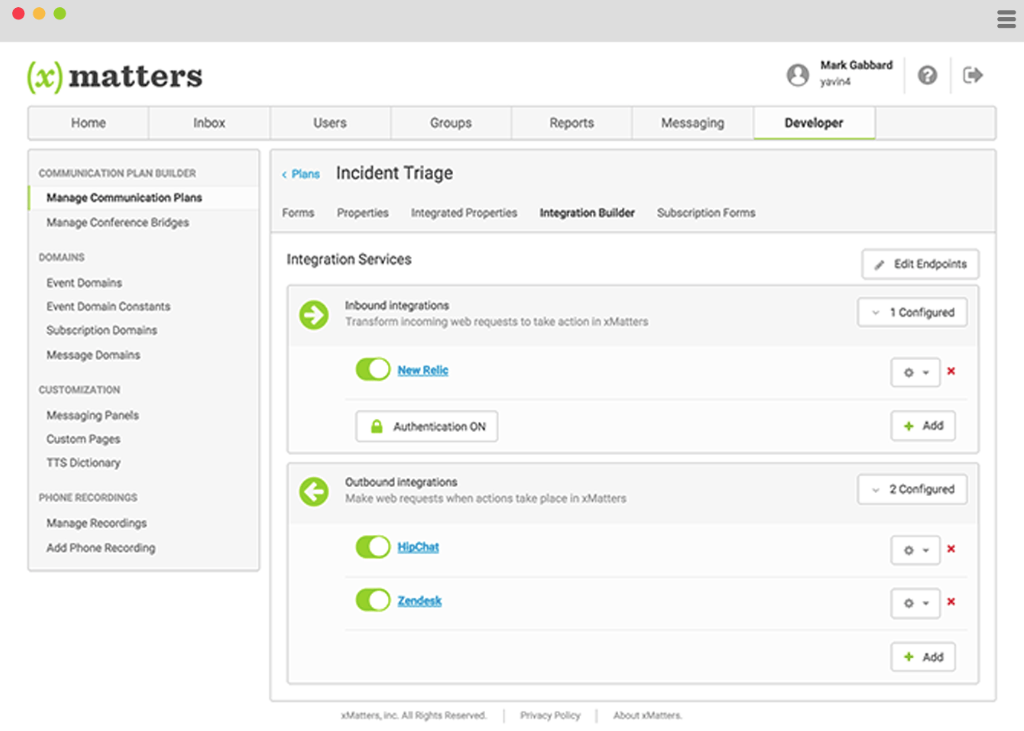Click the Edit Endpoints button
The width and height of the screenshot is (1024, 731).
point(920,264)
